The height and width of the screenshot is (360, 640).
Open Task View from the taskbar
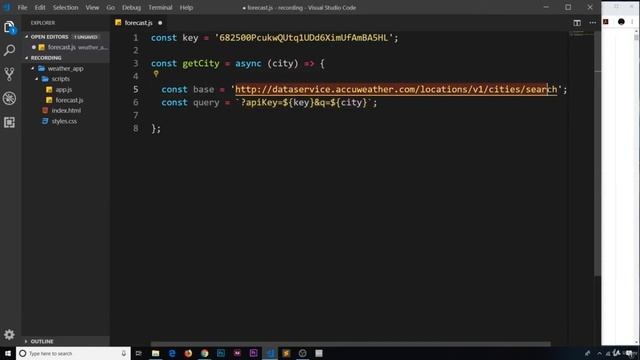pyautogui.click(x=139, y=353)
